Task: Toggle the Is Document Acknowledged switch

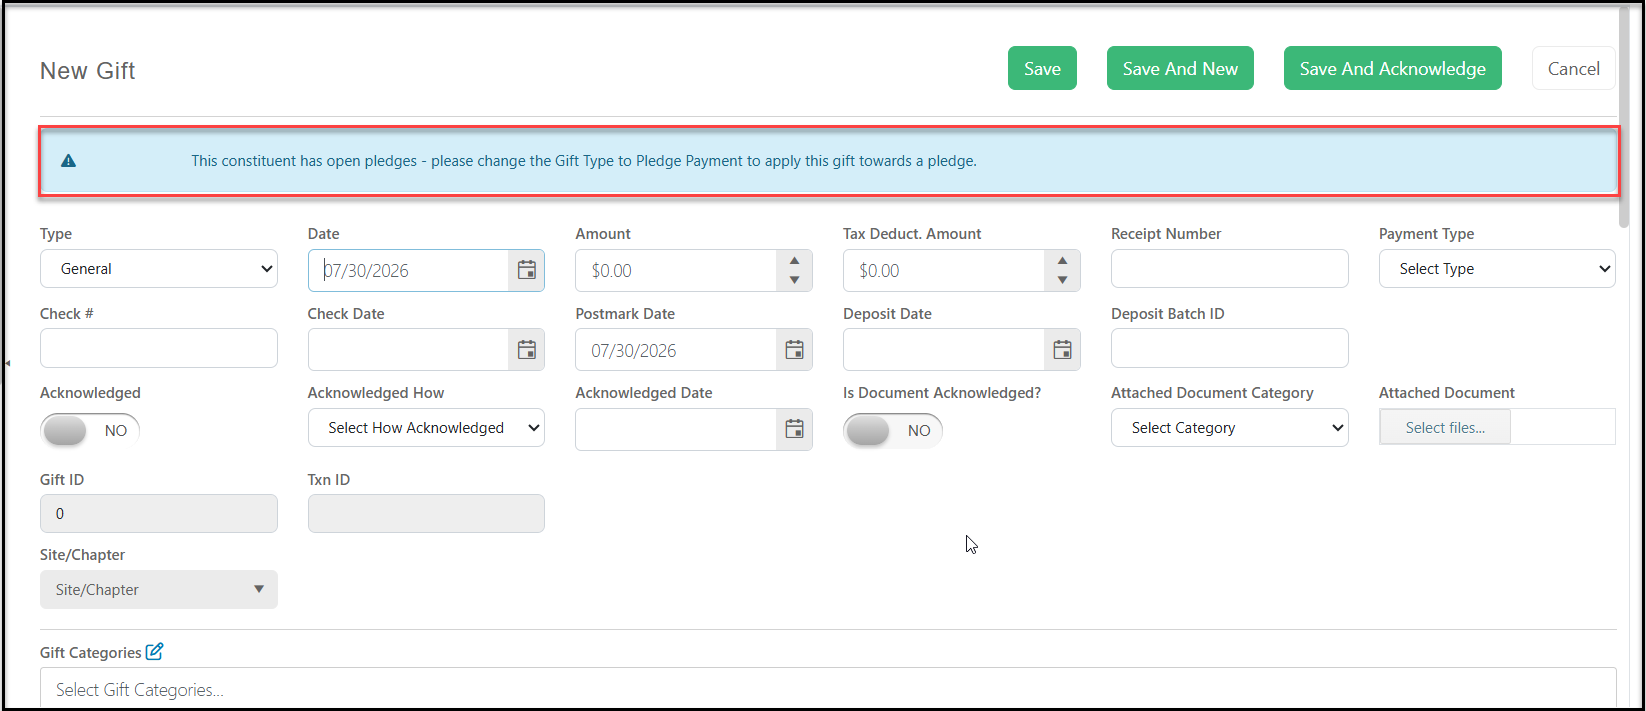Action: (x=893, y=430)
